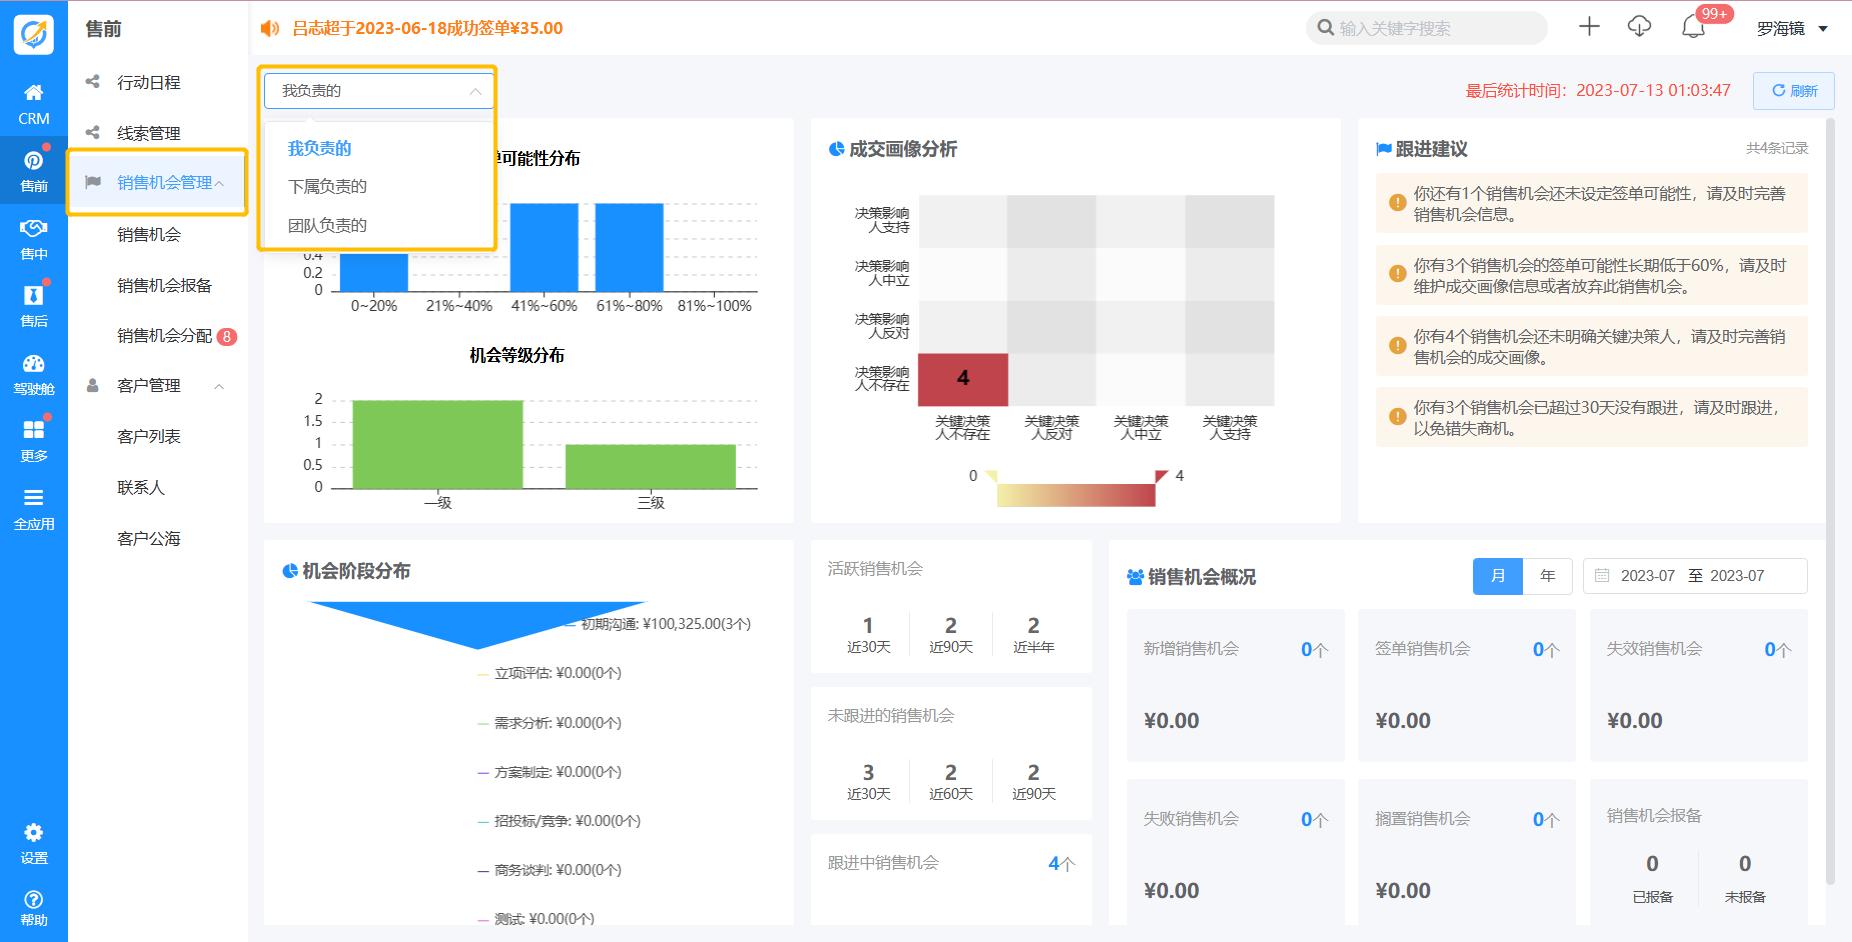Click the page vertical scrollbar
The image size is (1852, 942).
(x=1831, y=500)
